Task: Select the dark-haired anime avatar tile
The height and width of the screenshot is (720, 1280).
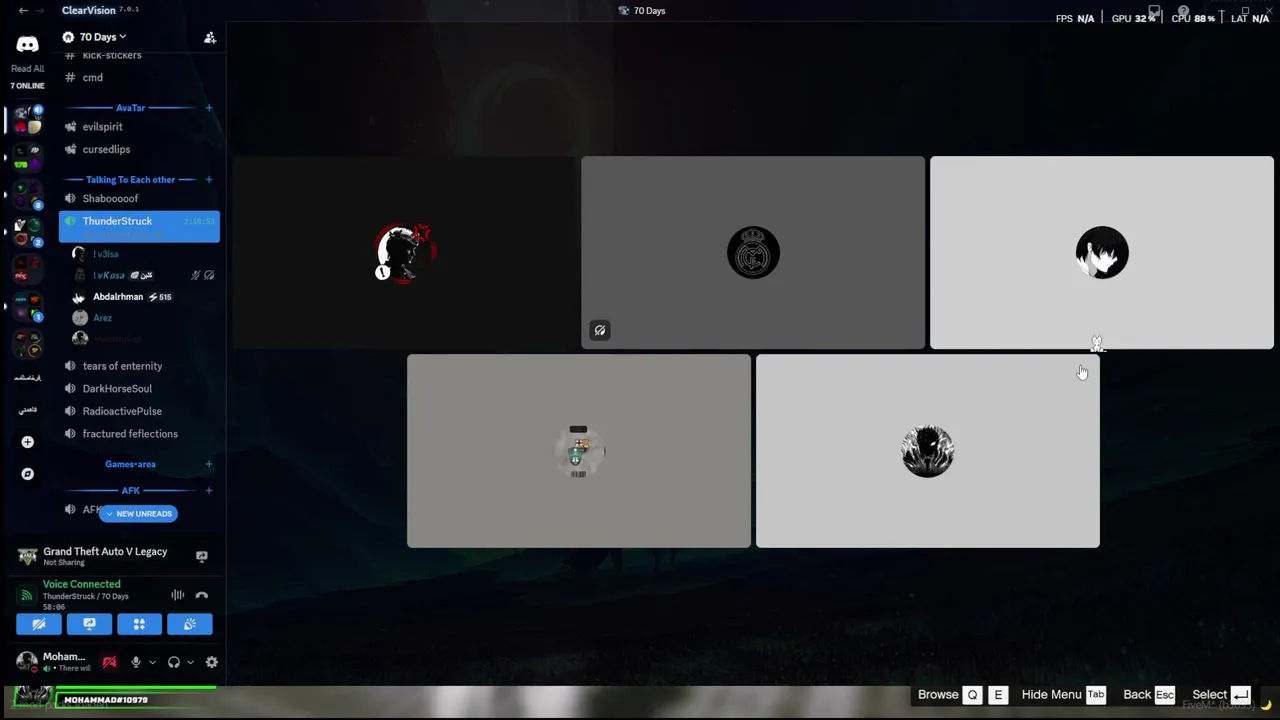Action: click(1102, 253)
